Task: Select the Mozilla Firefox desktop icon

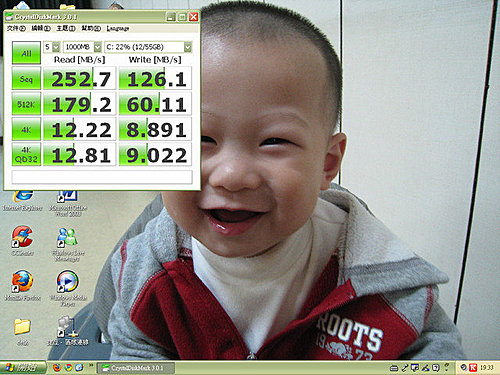Action: [x=23, y=285]
